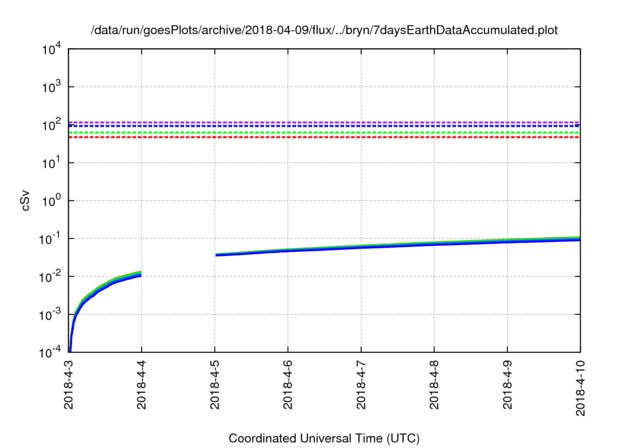The height and width of the screenshot is (448, 640).
Task: Click the 10^2 y-axis tick label
Action: [51, 124]
